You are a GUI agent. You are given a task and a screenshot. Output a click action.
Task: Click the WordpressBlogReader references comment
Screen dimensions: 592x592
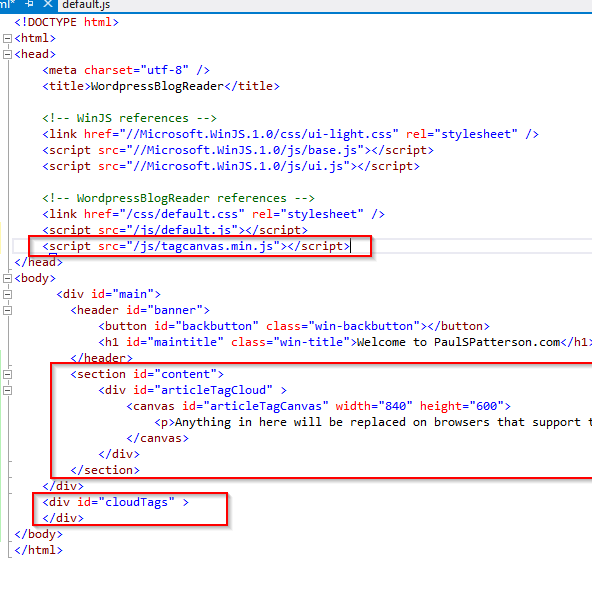[178, 198]
